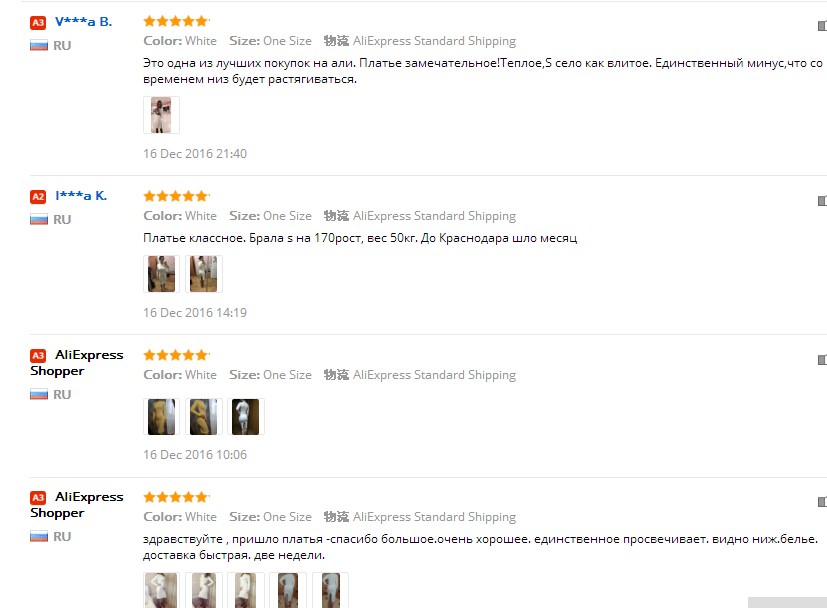Open reviewer profile V***a B.
The width and height of the screenshot is (827, 608).
[x=83, y=22]
